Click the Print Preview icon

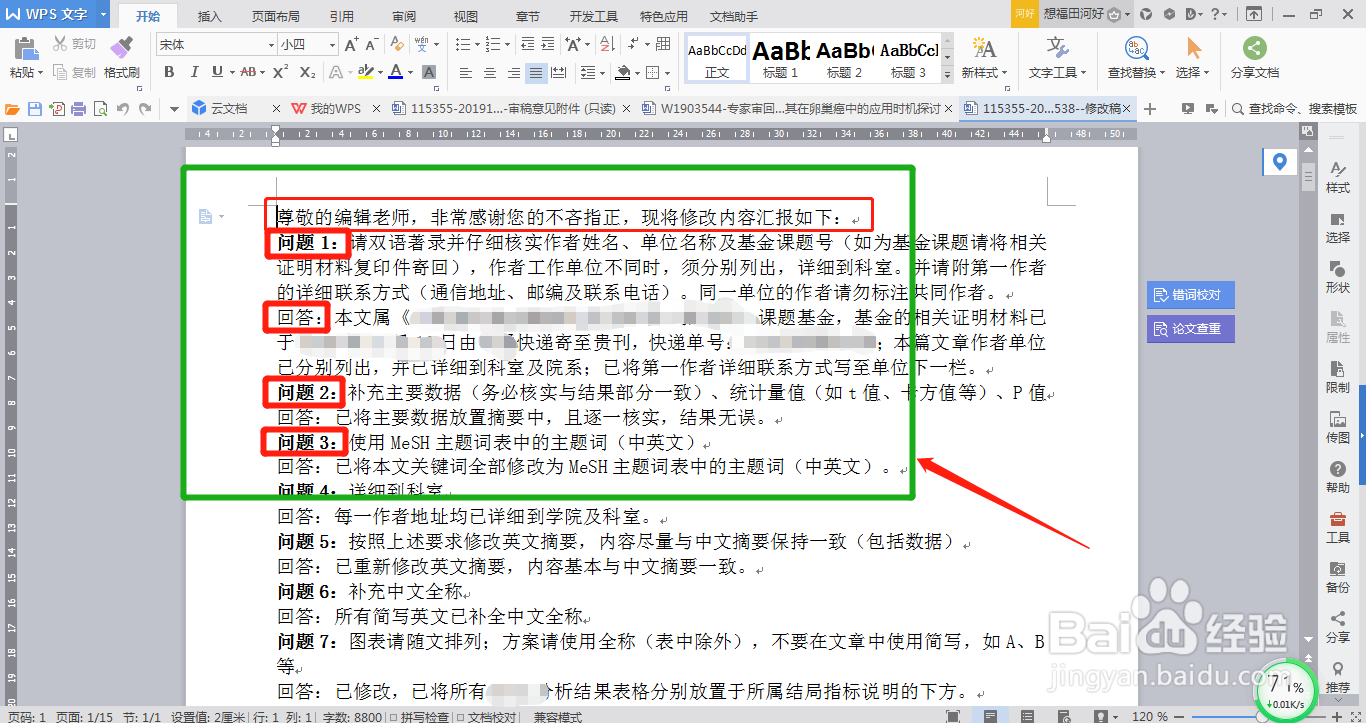(101, 109)
